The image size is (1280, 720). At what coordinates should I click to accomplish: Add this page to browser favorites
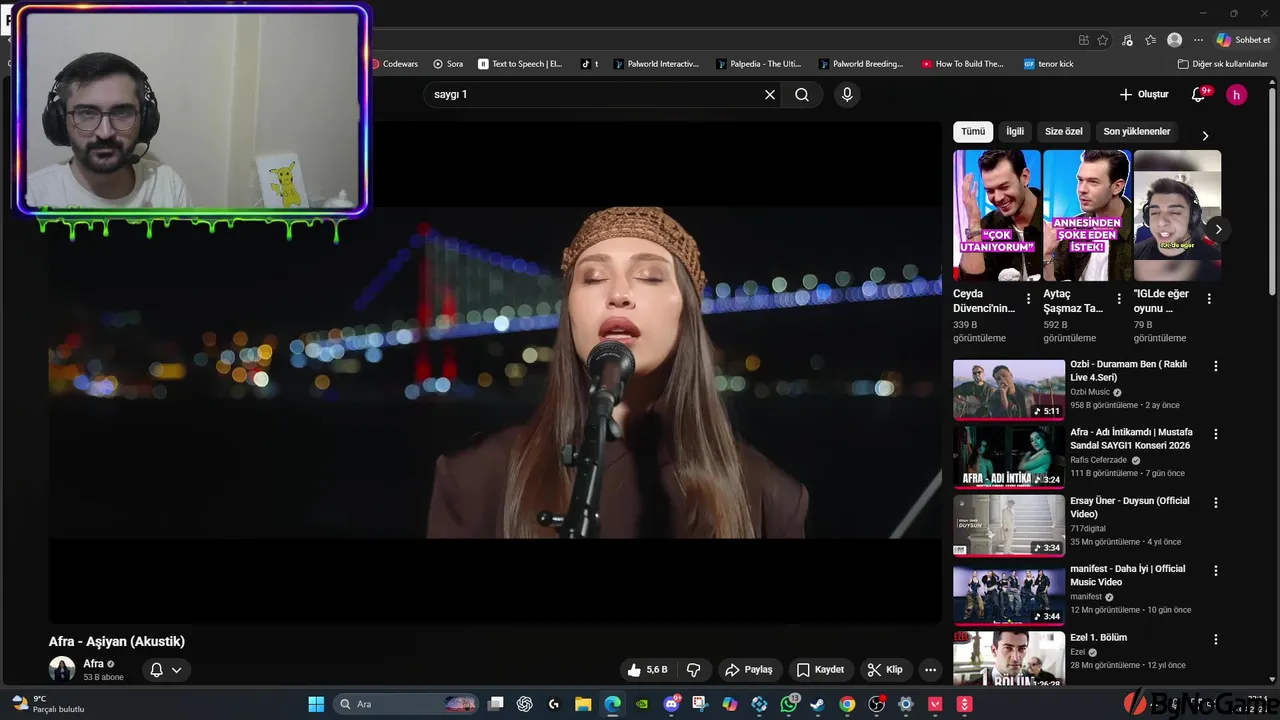click(x=1103, y=40)
